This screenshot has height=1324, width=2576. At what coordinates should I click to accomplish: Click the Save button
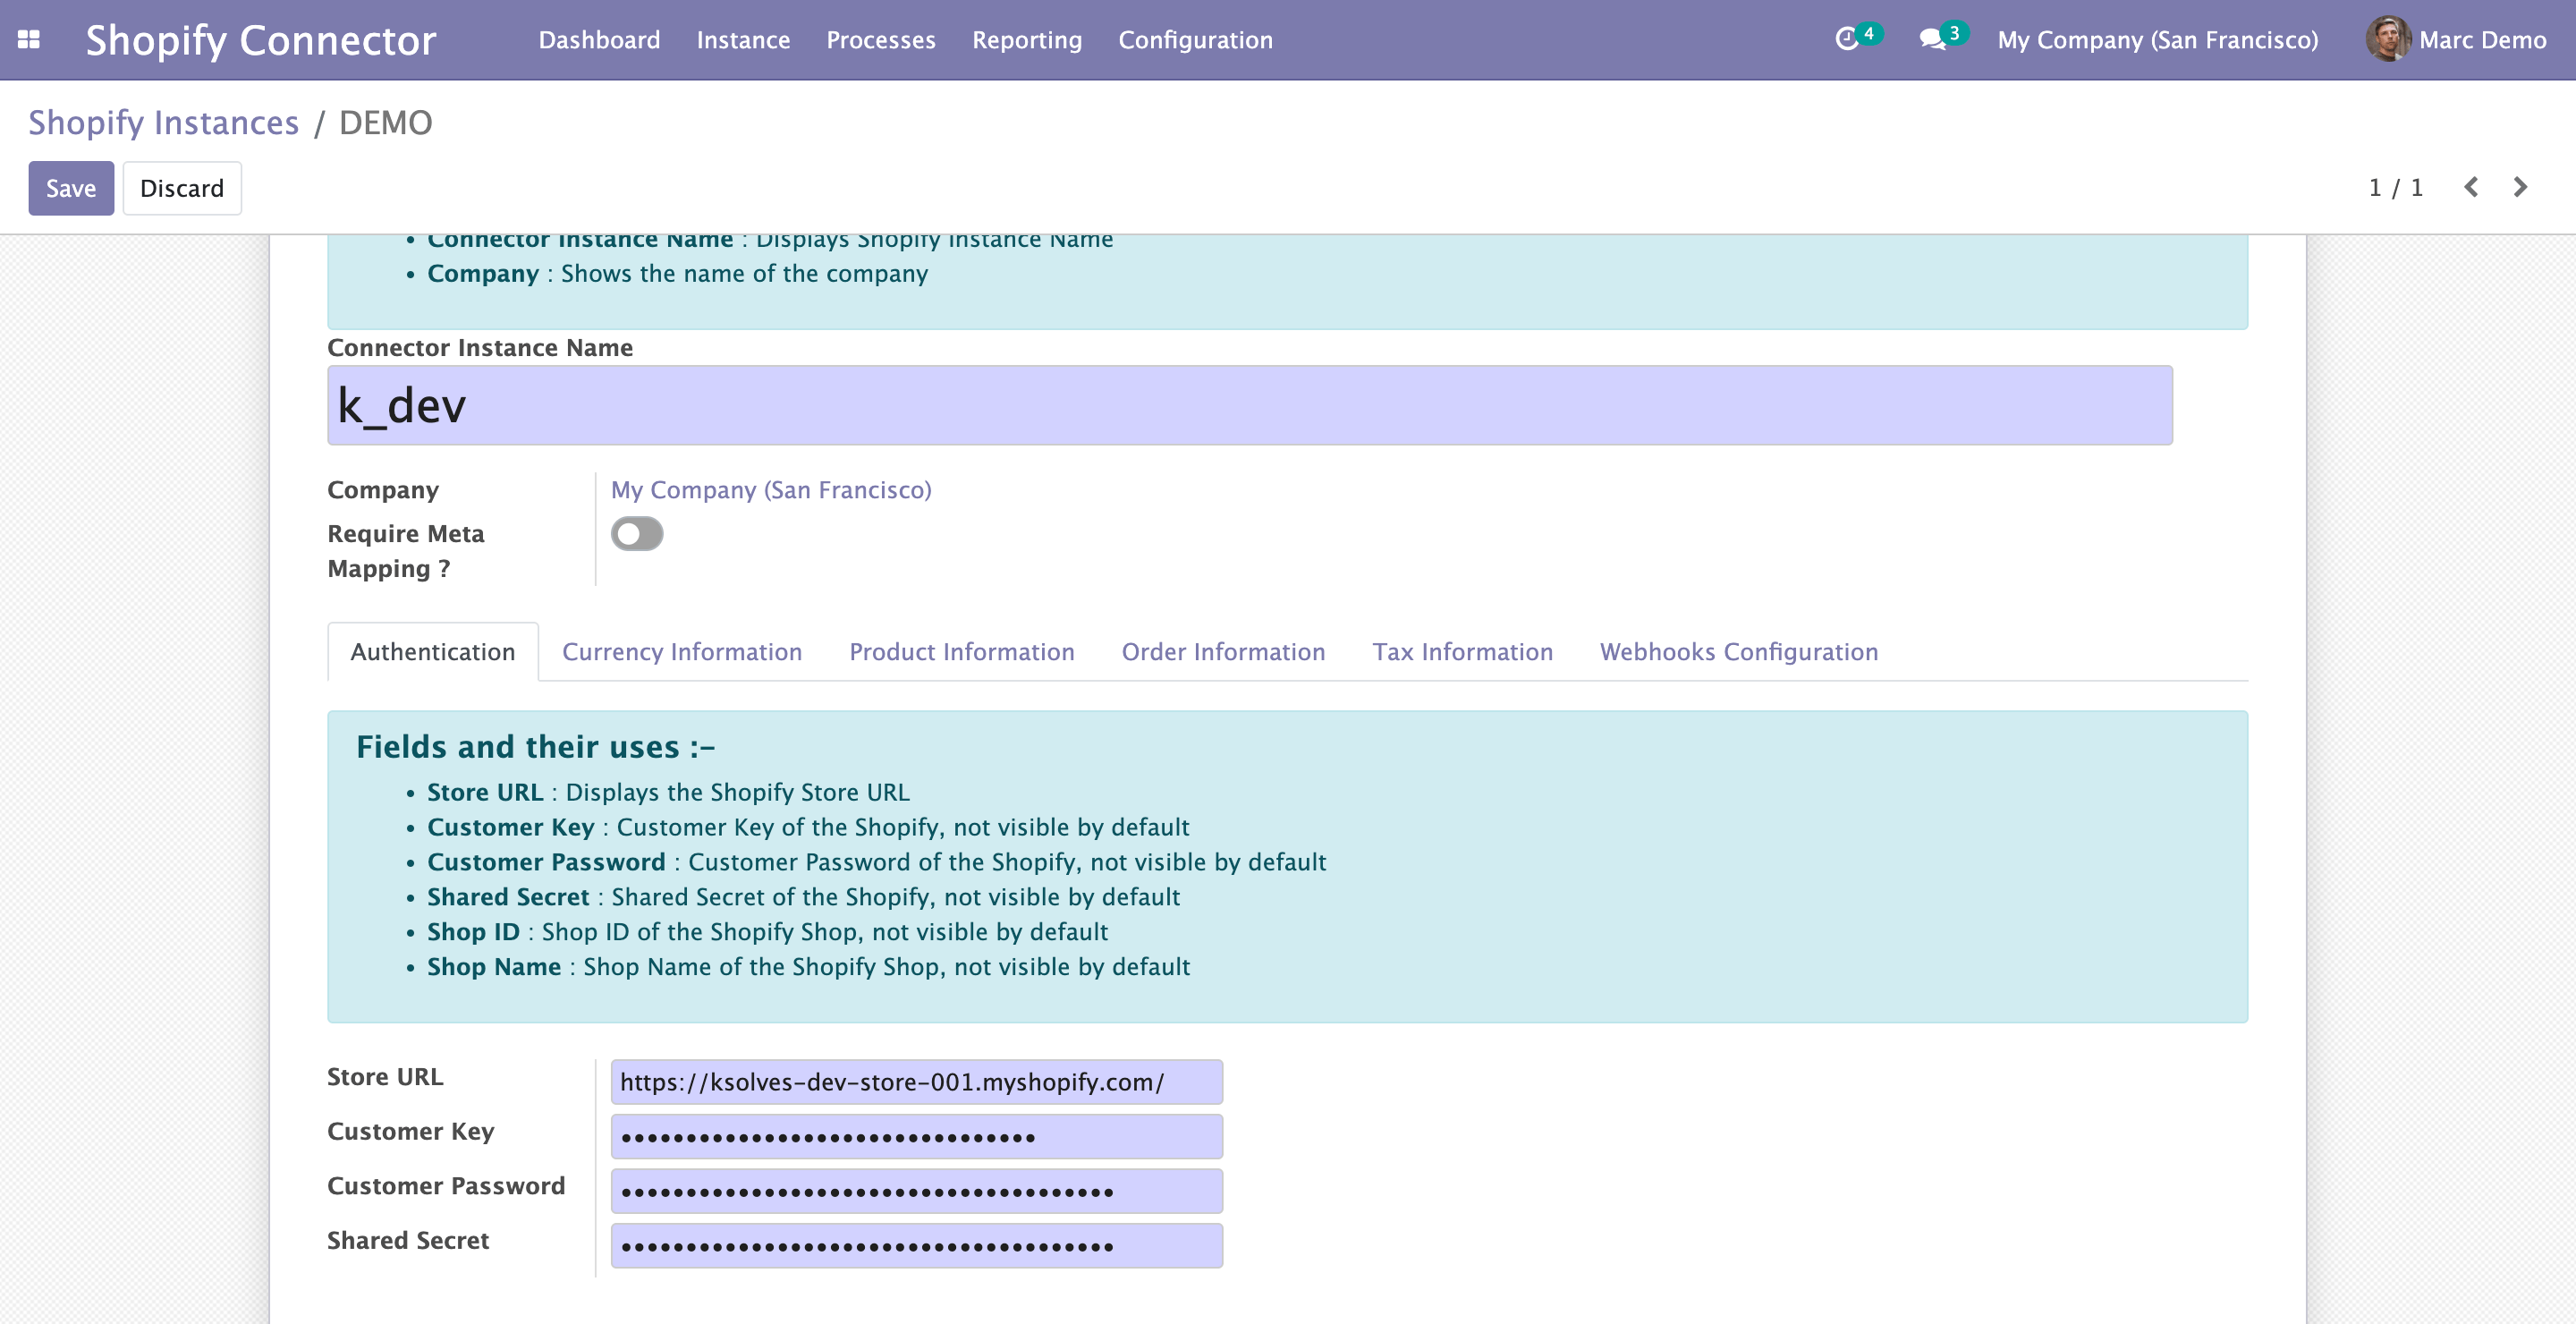[x=71, y=188]
